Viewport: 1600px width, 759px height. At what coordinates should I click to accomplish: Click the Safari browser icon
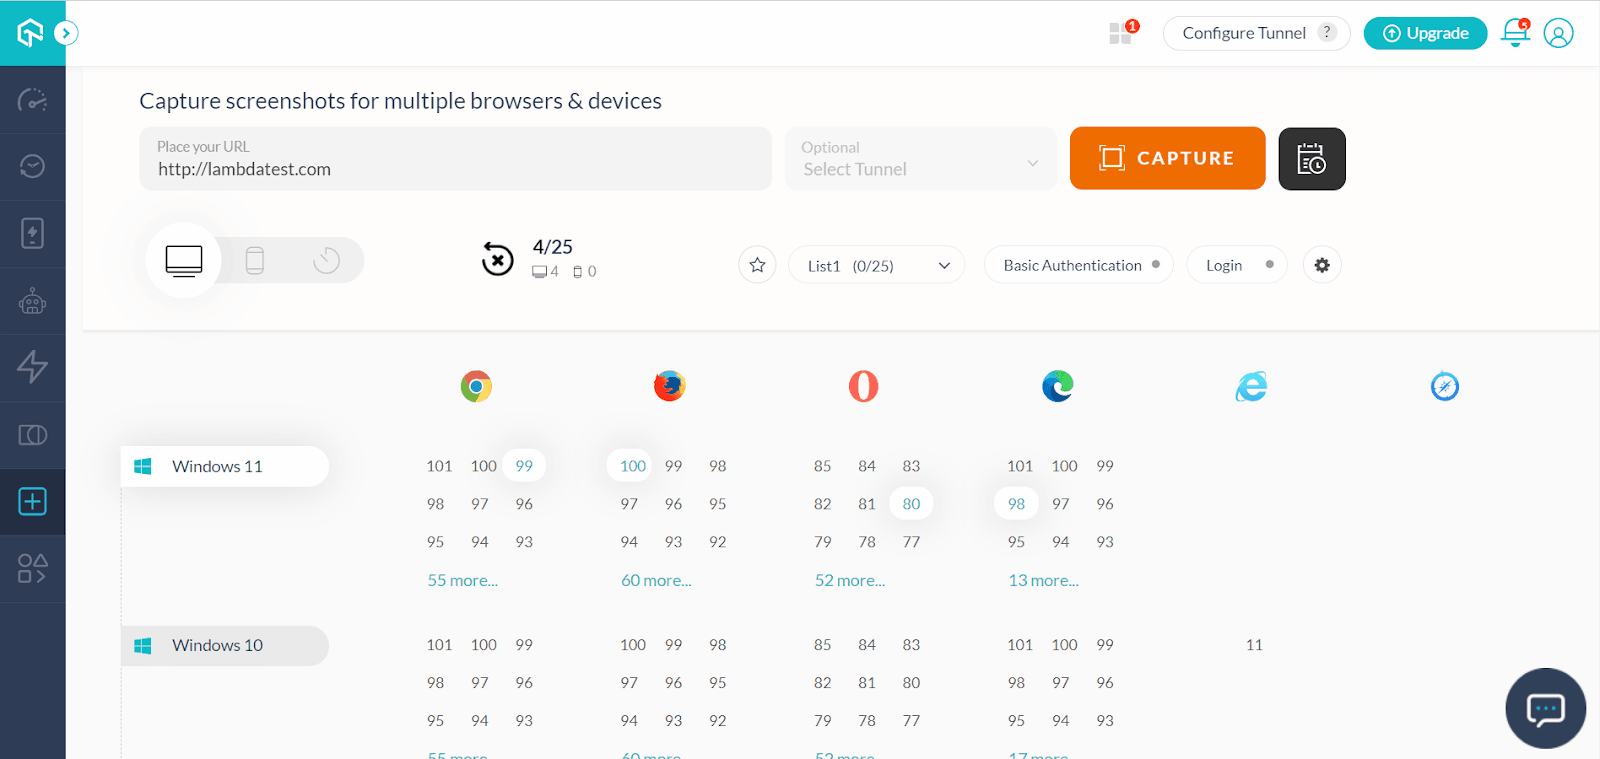click(x=1445, y=386)
